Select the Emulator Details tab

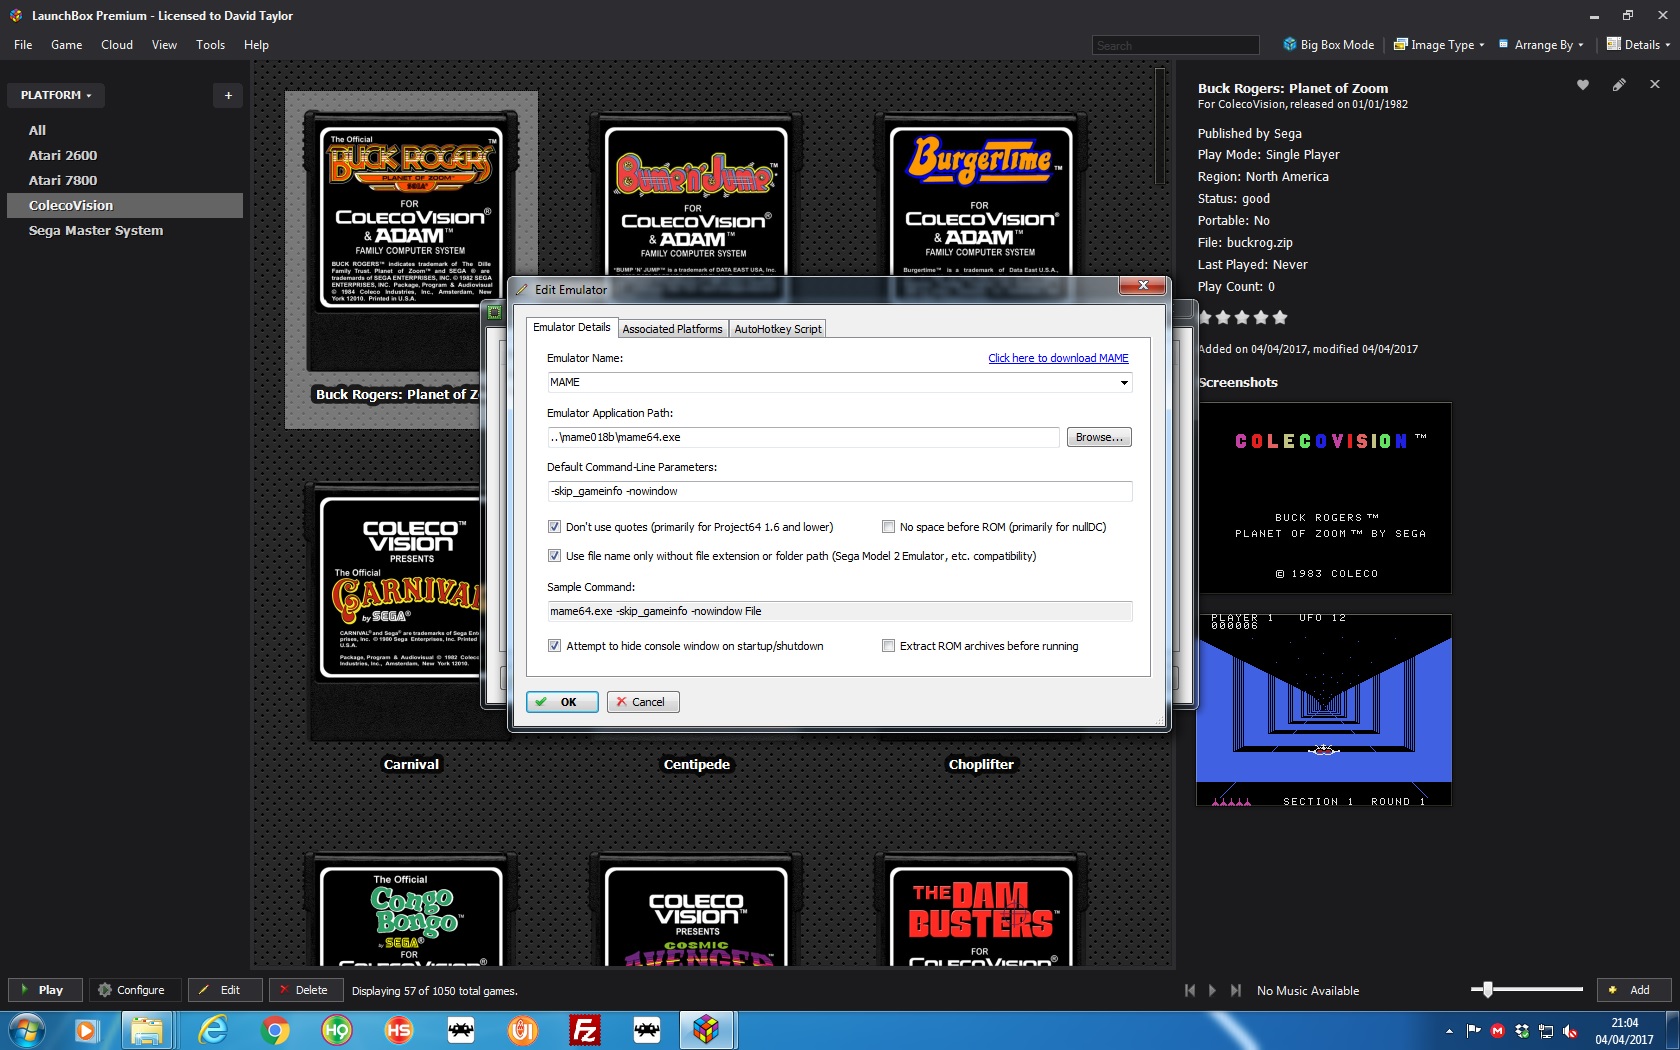pyautogui.click(x=571, y=327)
